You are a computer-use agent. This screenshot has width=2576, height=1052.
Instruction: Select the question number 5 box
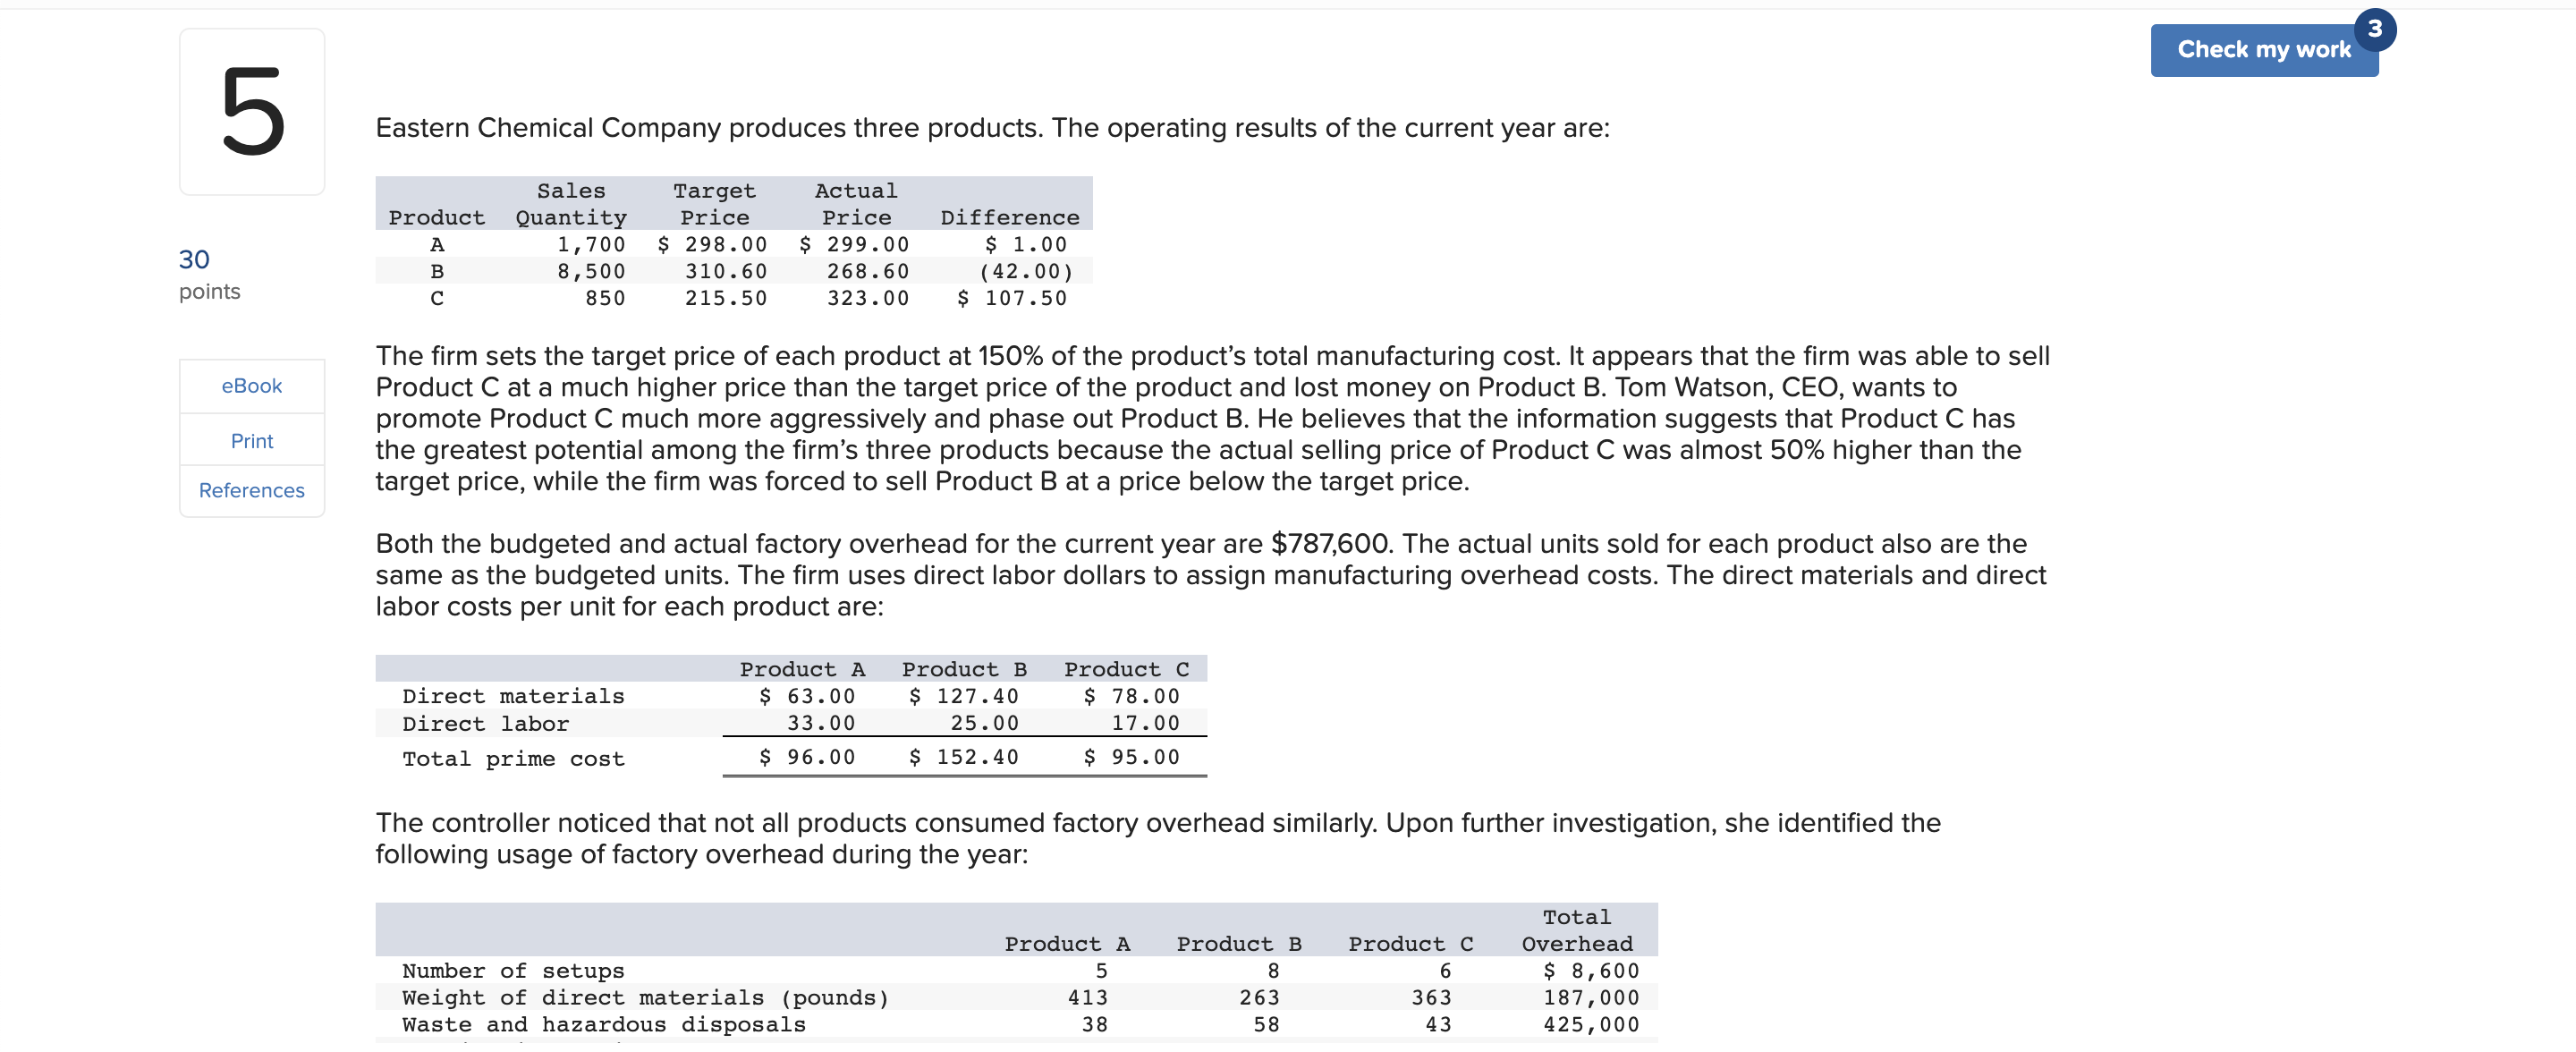pyautogui.click(x=252, y=112)
